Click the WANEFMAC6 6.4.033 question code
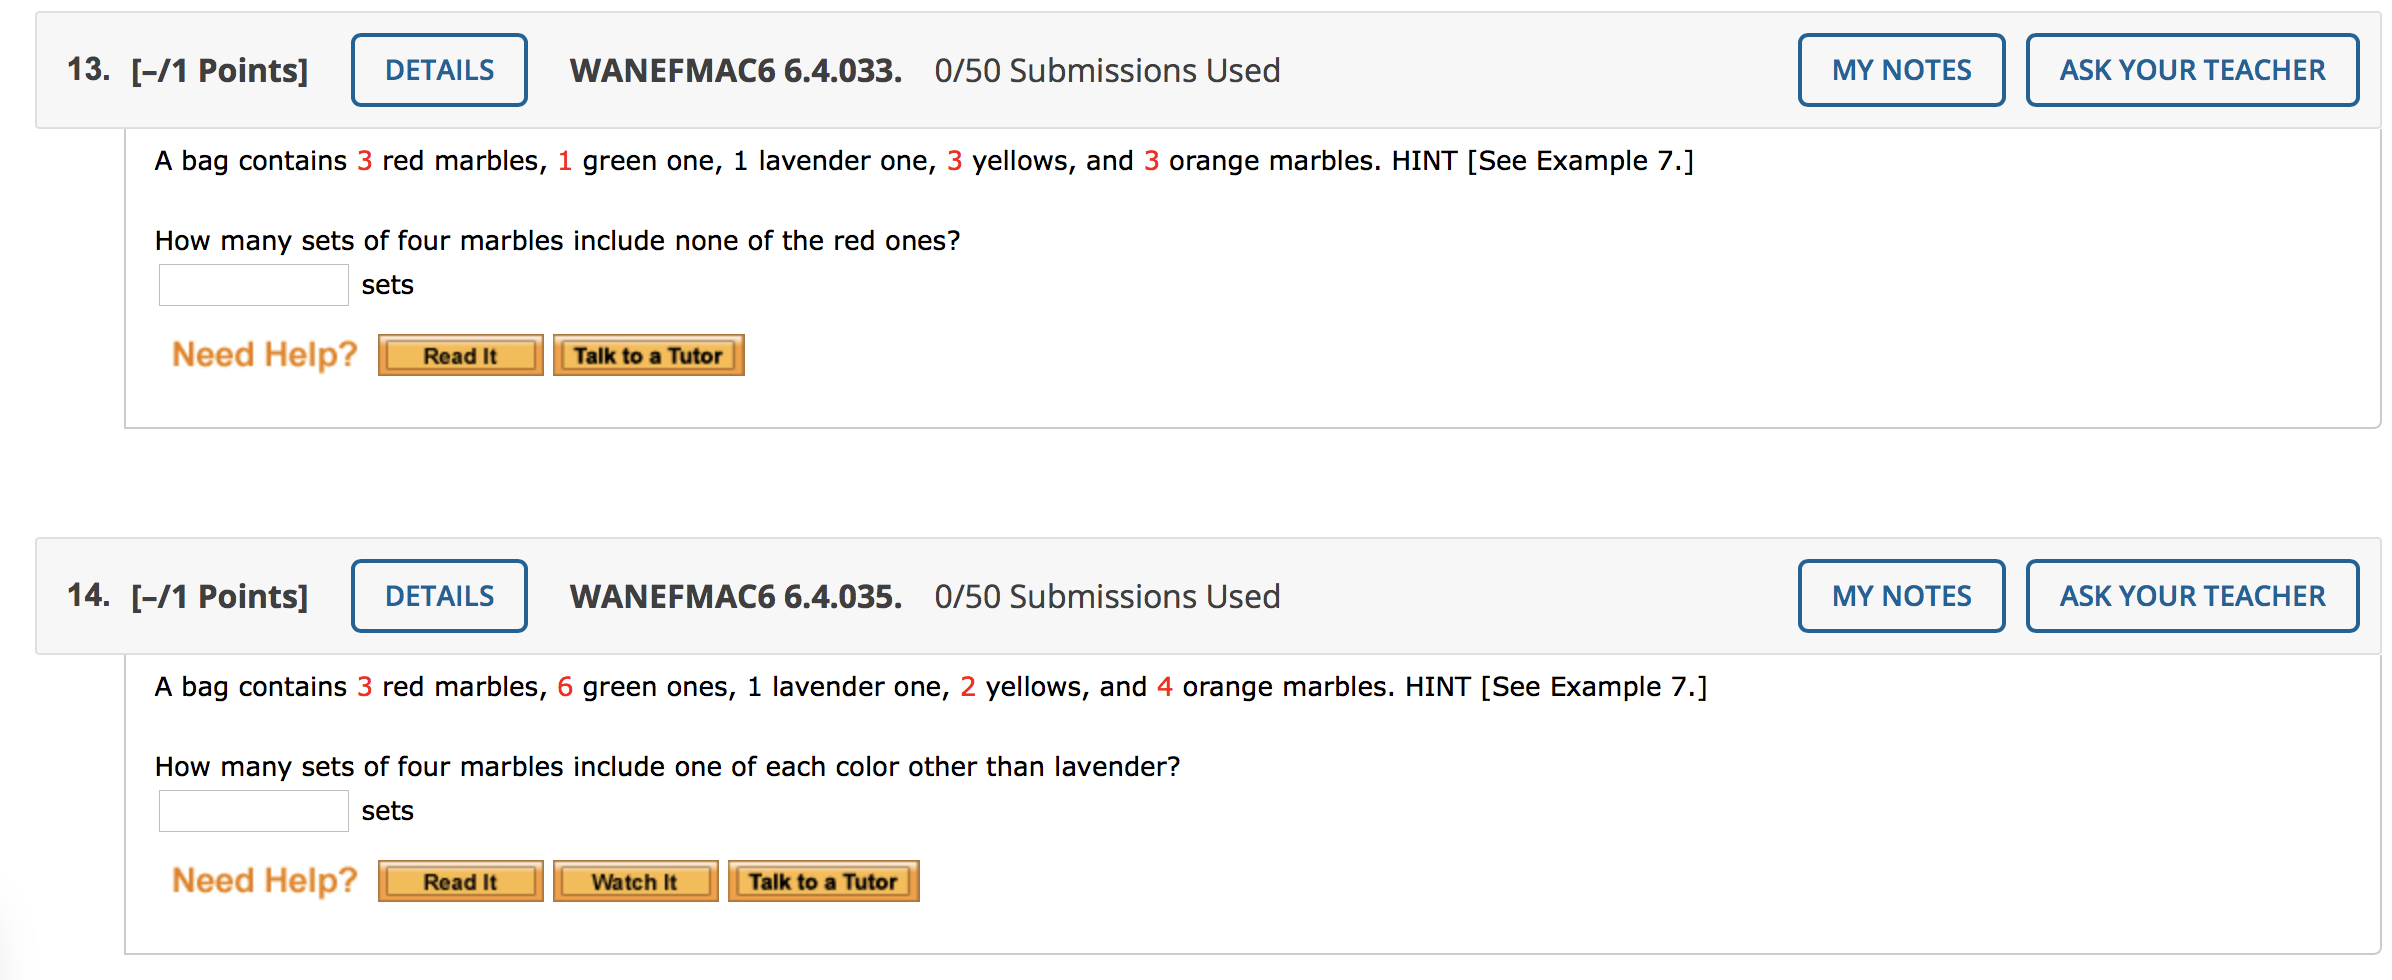2392x980 pixels. pos(736,70)
